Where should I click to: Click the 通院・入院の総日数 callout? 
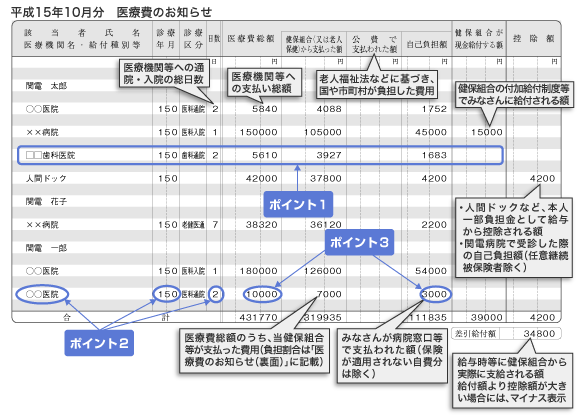(x=164, y=74)
